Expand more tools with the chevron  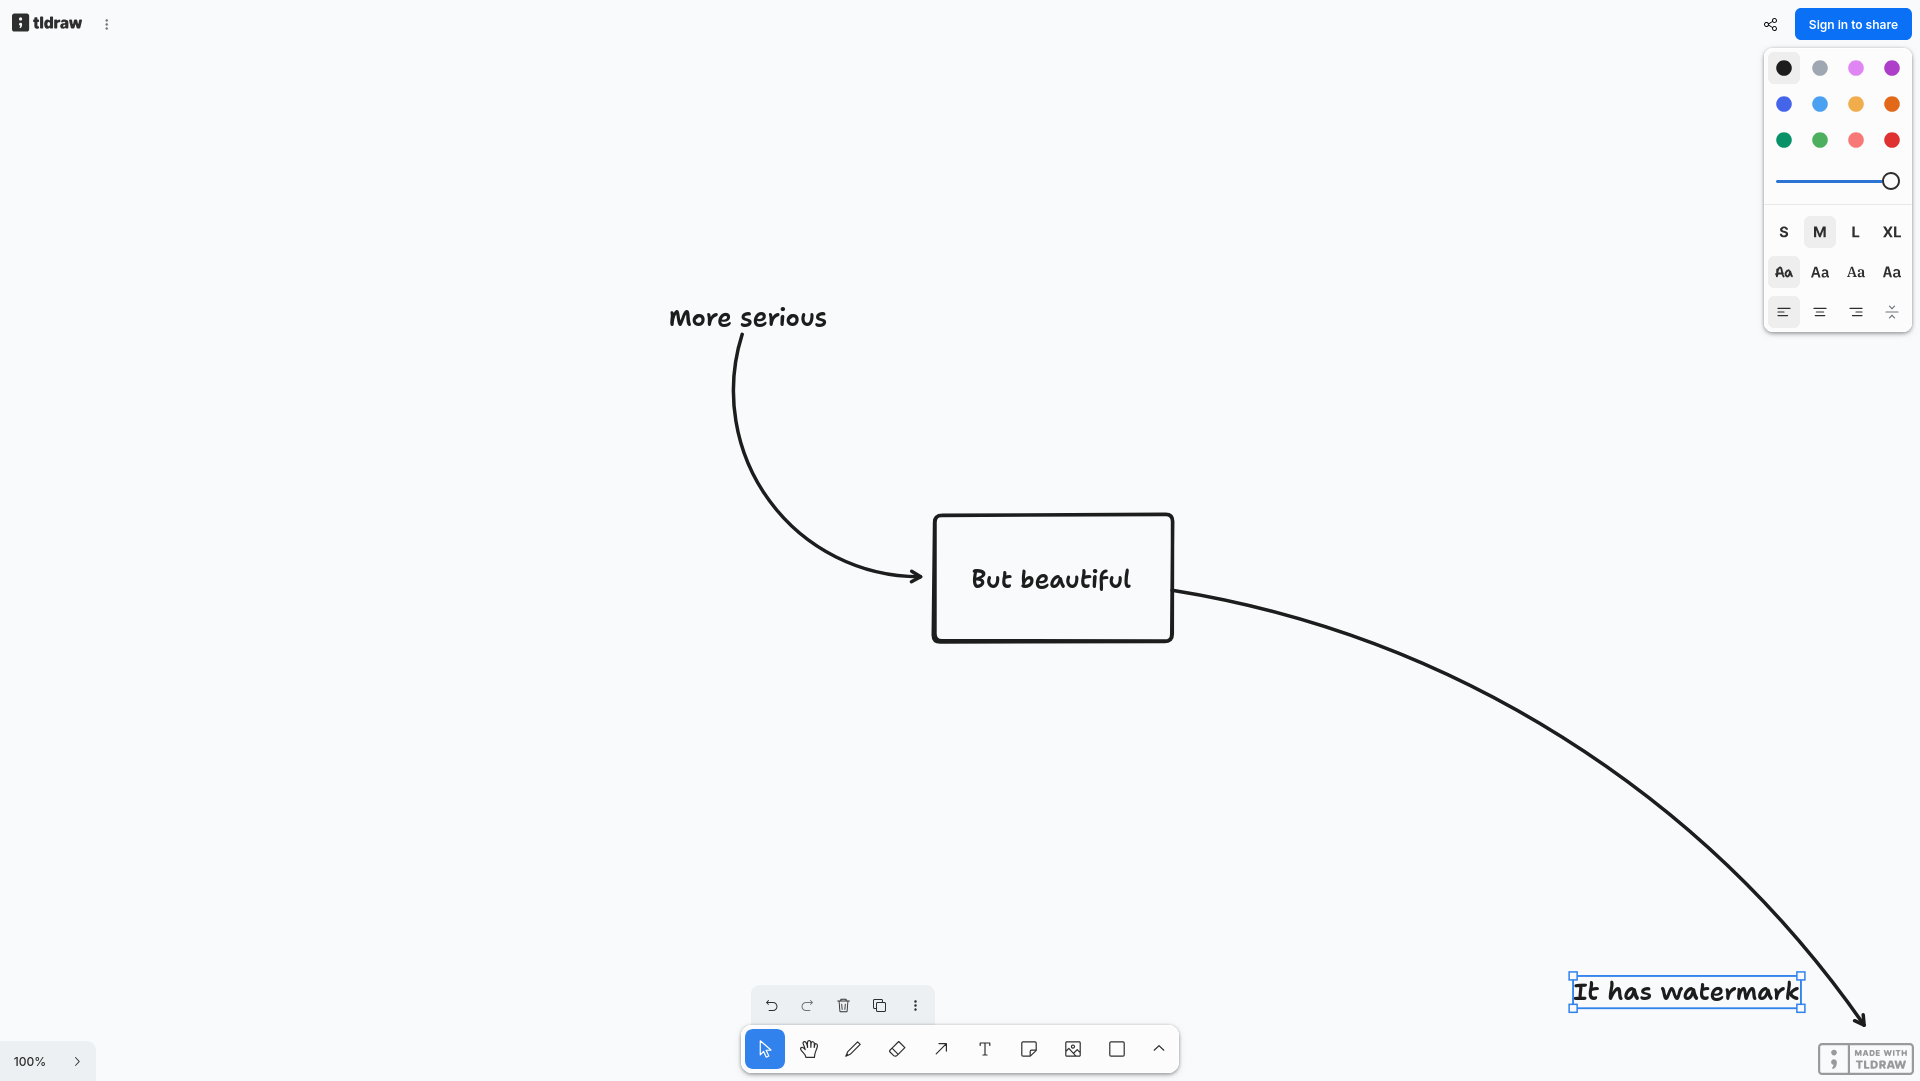coord(1159,1049)
